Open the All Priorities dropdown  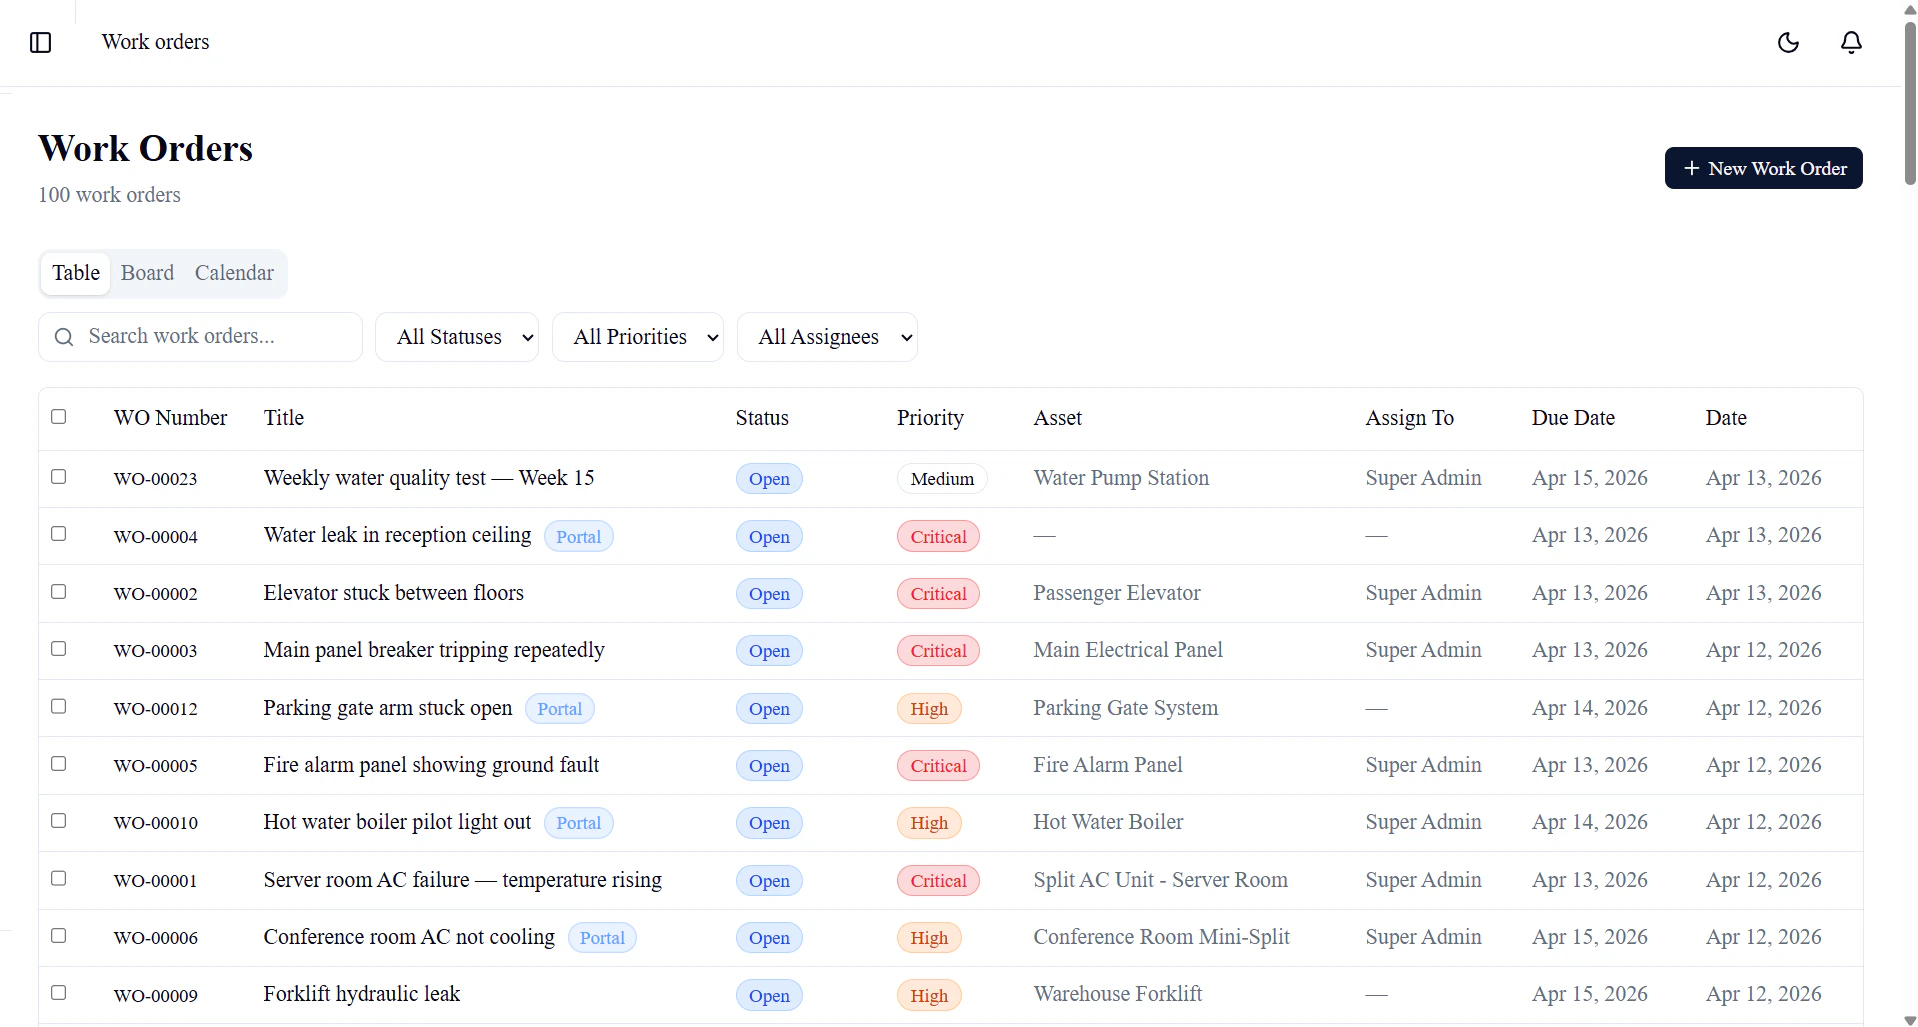[639, 337]
